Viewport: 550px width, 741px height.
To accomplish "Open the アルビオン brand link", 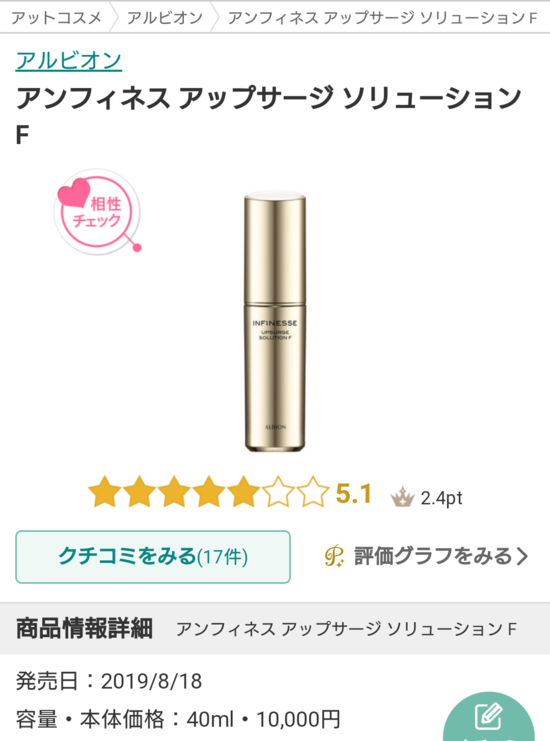I will point(69,61).
